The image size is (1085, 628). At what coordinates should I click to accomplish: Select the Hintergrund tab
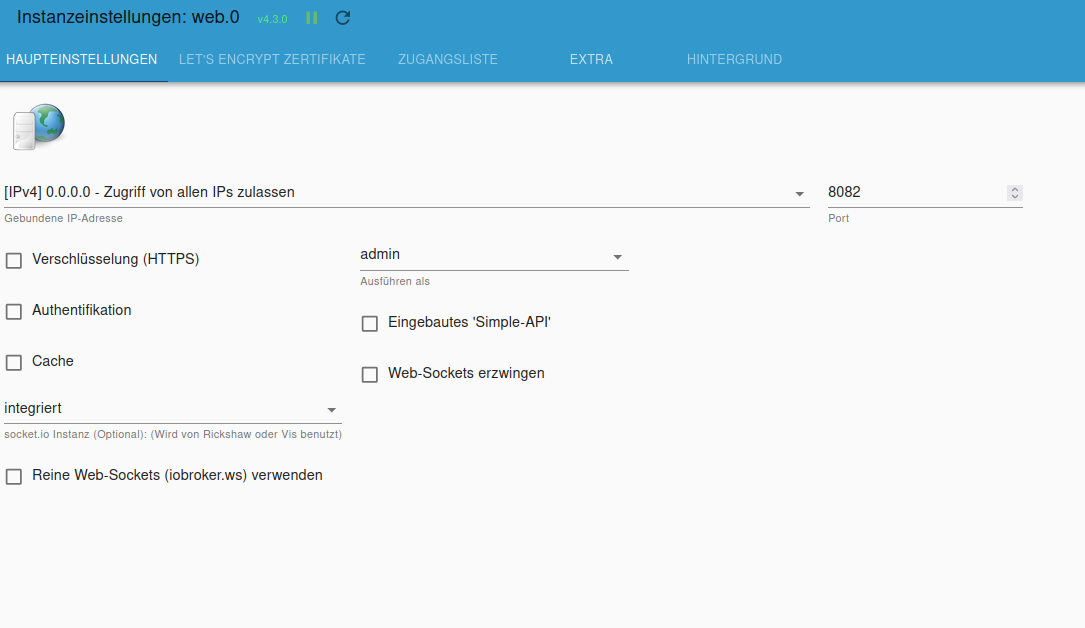[x=734, y=60]
